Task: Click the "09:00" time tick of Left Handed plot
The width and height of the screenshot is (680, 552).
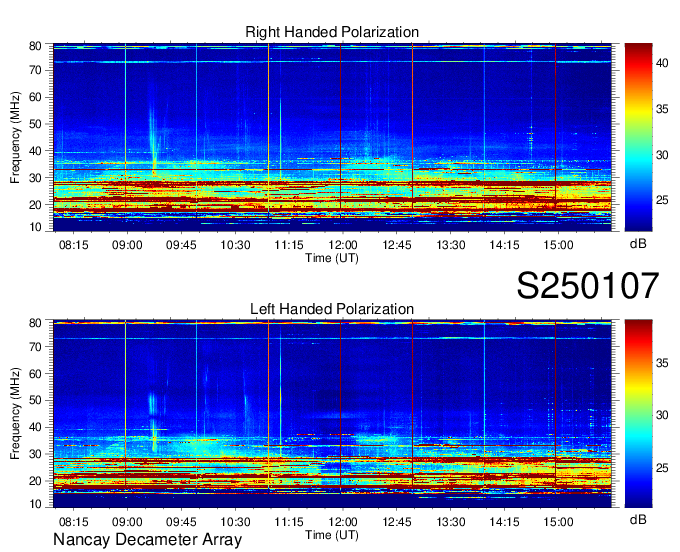Action: (x=127, y=522)
